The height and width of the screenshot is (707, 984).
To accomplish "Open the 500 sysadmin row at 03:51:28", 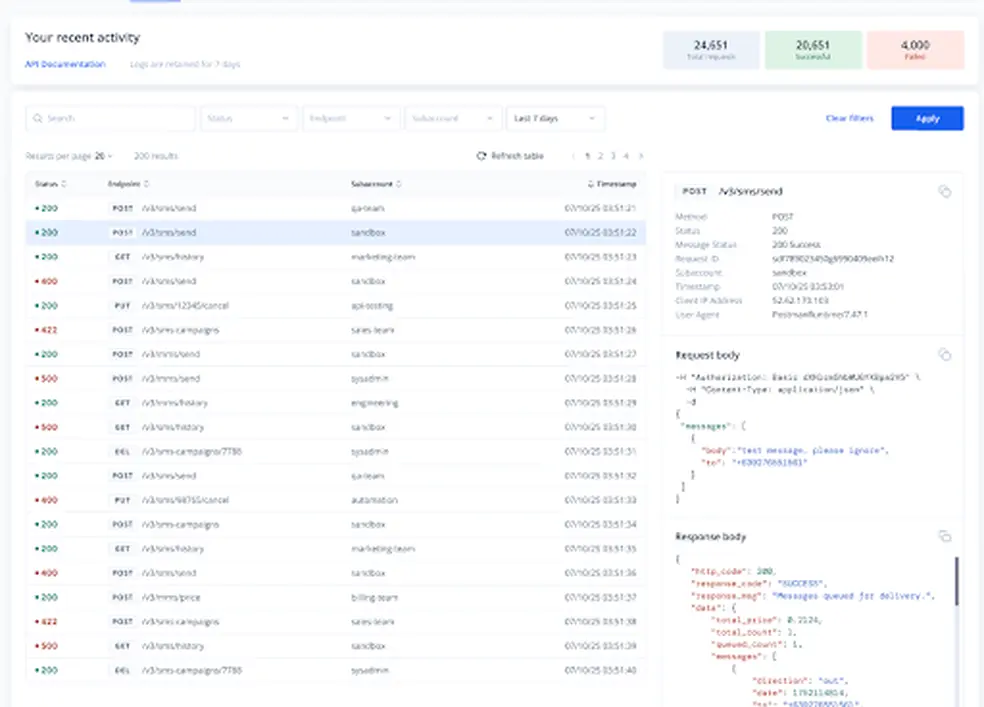I will pyautogui.click(x=336, y=378).
